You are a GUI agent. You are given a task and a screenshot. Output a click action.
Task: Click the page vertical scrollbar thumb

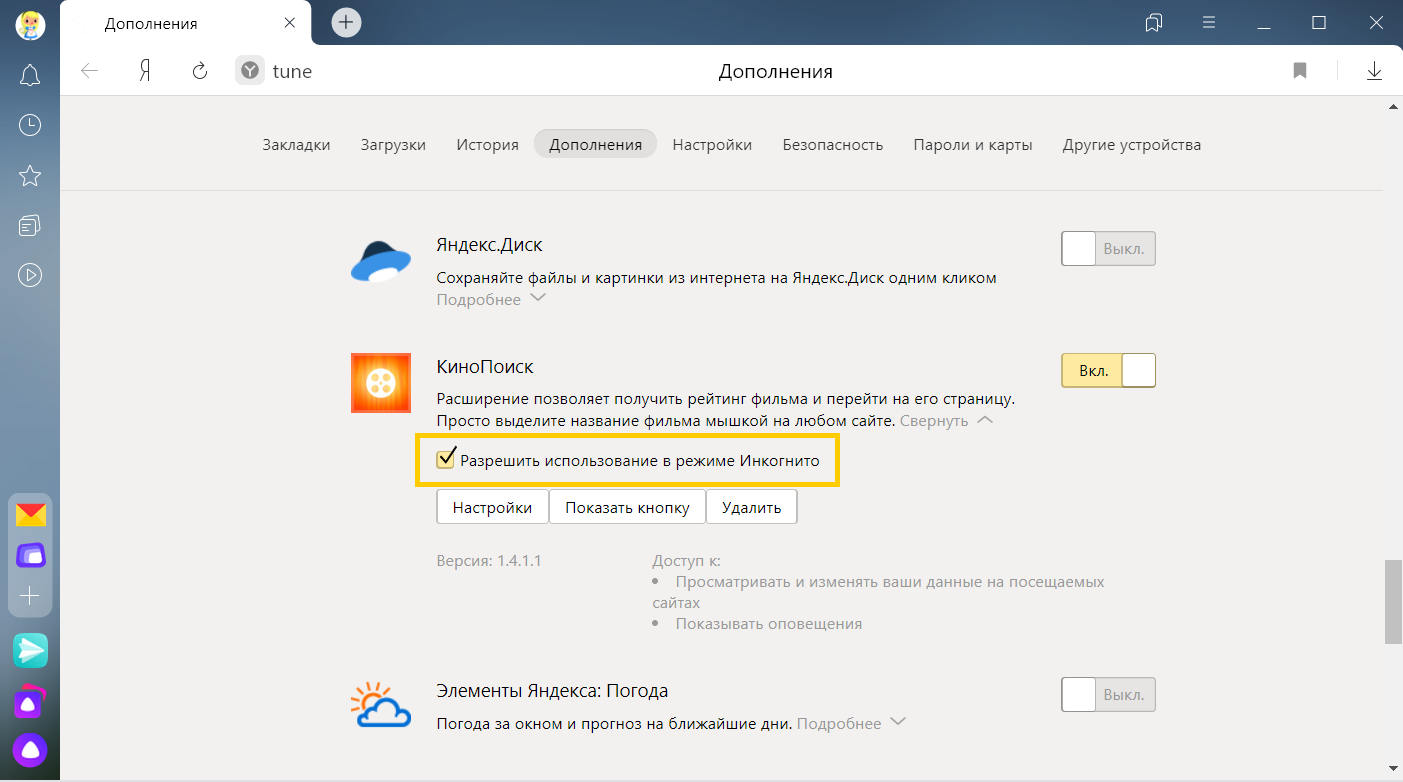(1393, 602)
